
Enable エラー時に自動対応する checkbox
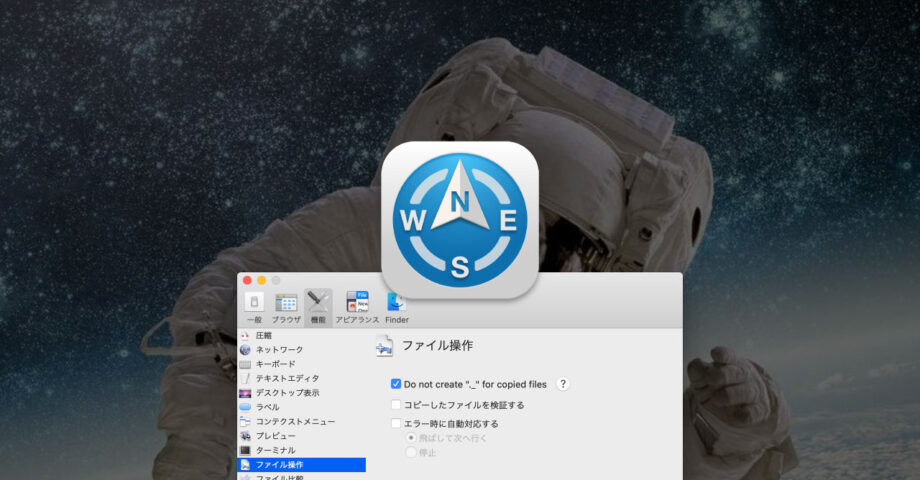[396, 424]
